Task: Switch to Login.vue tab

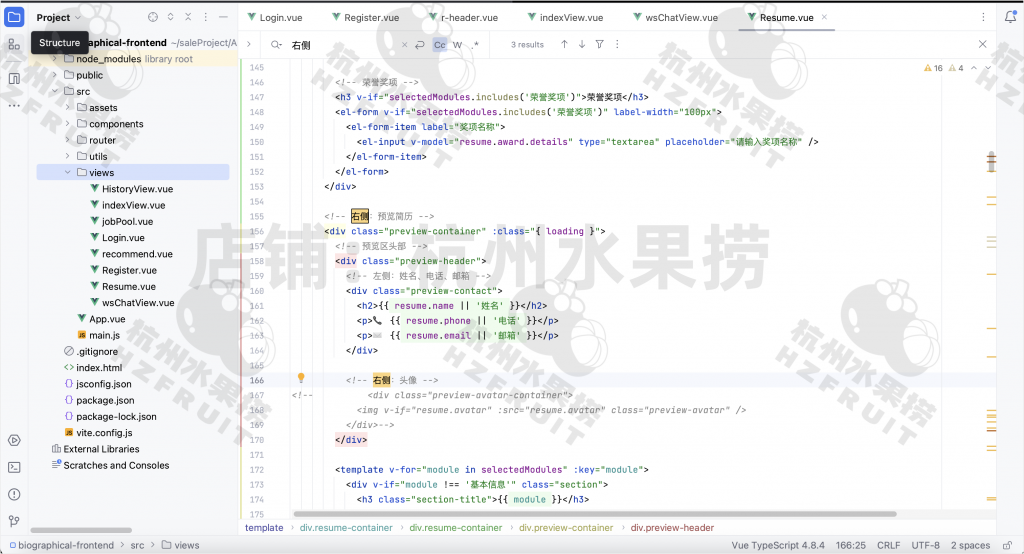Action: (275, 18)
